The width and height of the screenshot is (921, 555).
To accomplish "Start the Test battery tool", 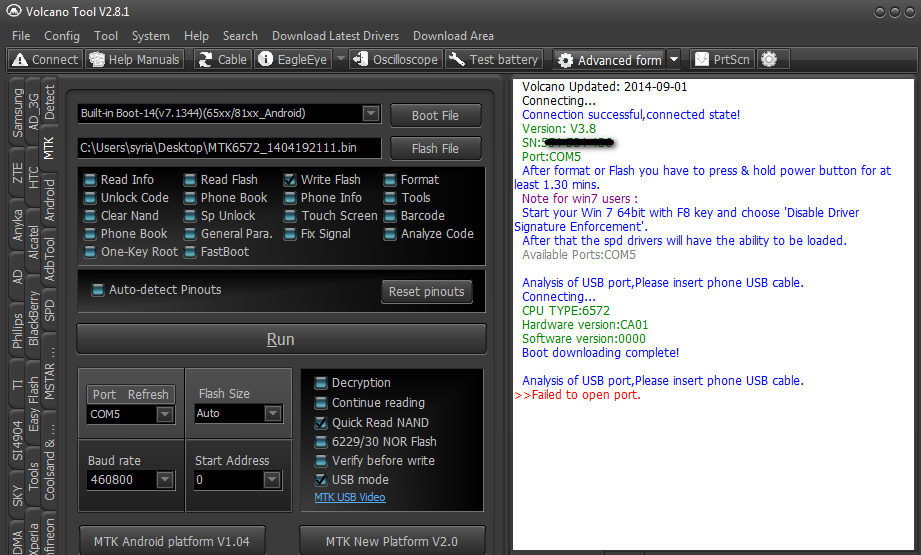I will (494, 59).
